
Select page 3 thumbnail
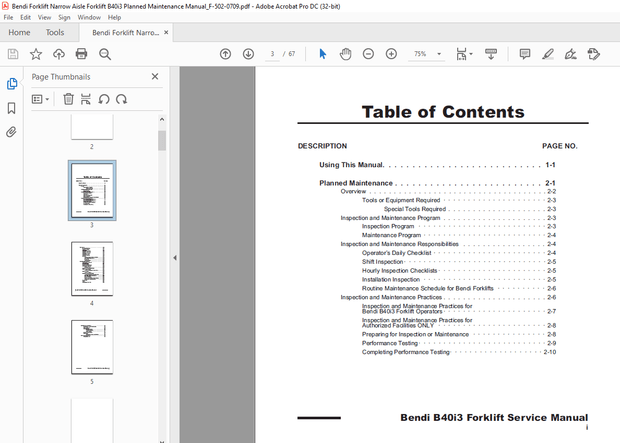(92, 190)
